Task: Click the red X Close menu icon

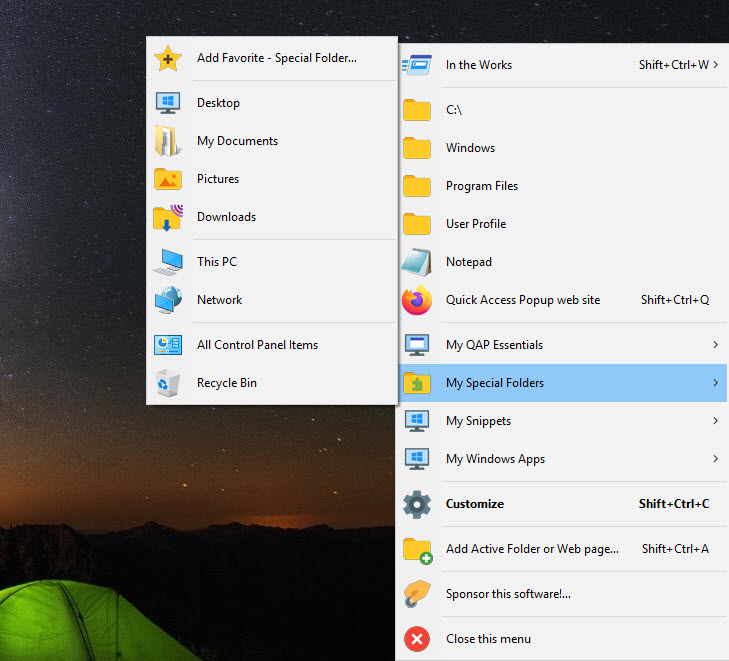Action: coord(417,639)
